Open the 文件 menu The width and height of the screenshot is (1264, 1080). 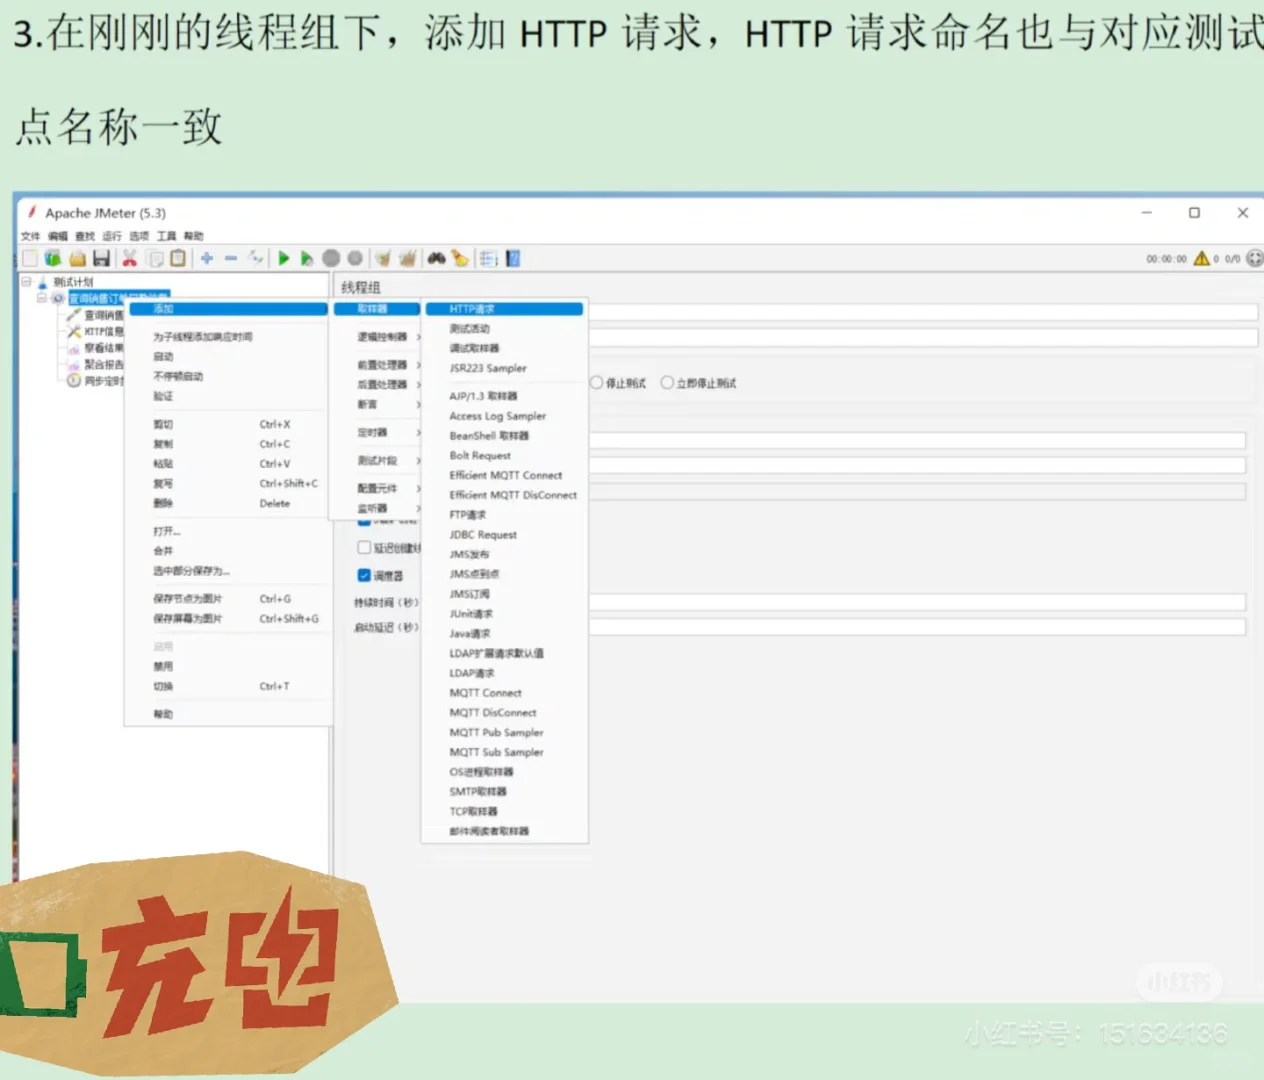(x=30, y=236)
